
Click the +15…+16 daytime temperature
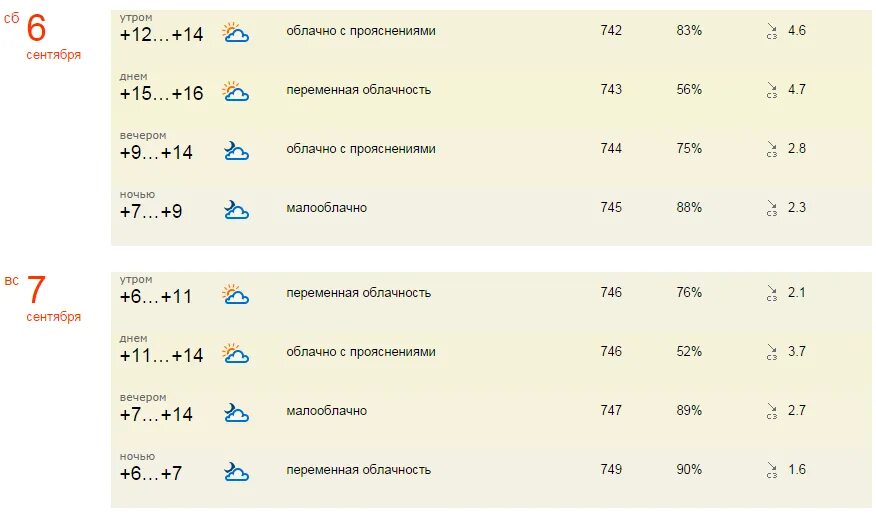[x=161, y=93]
